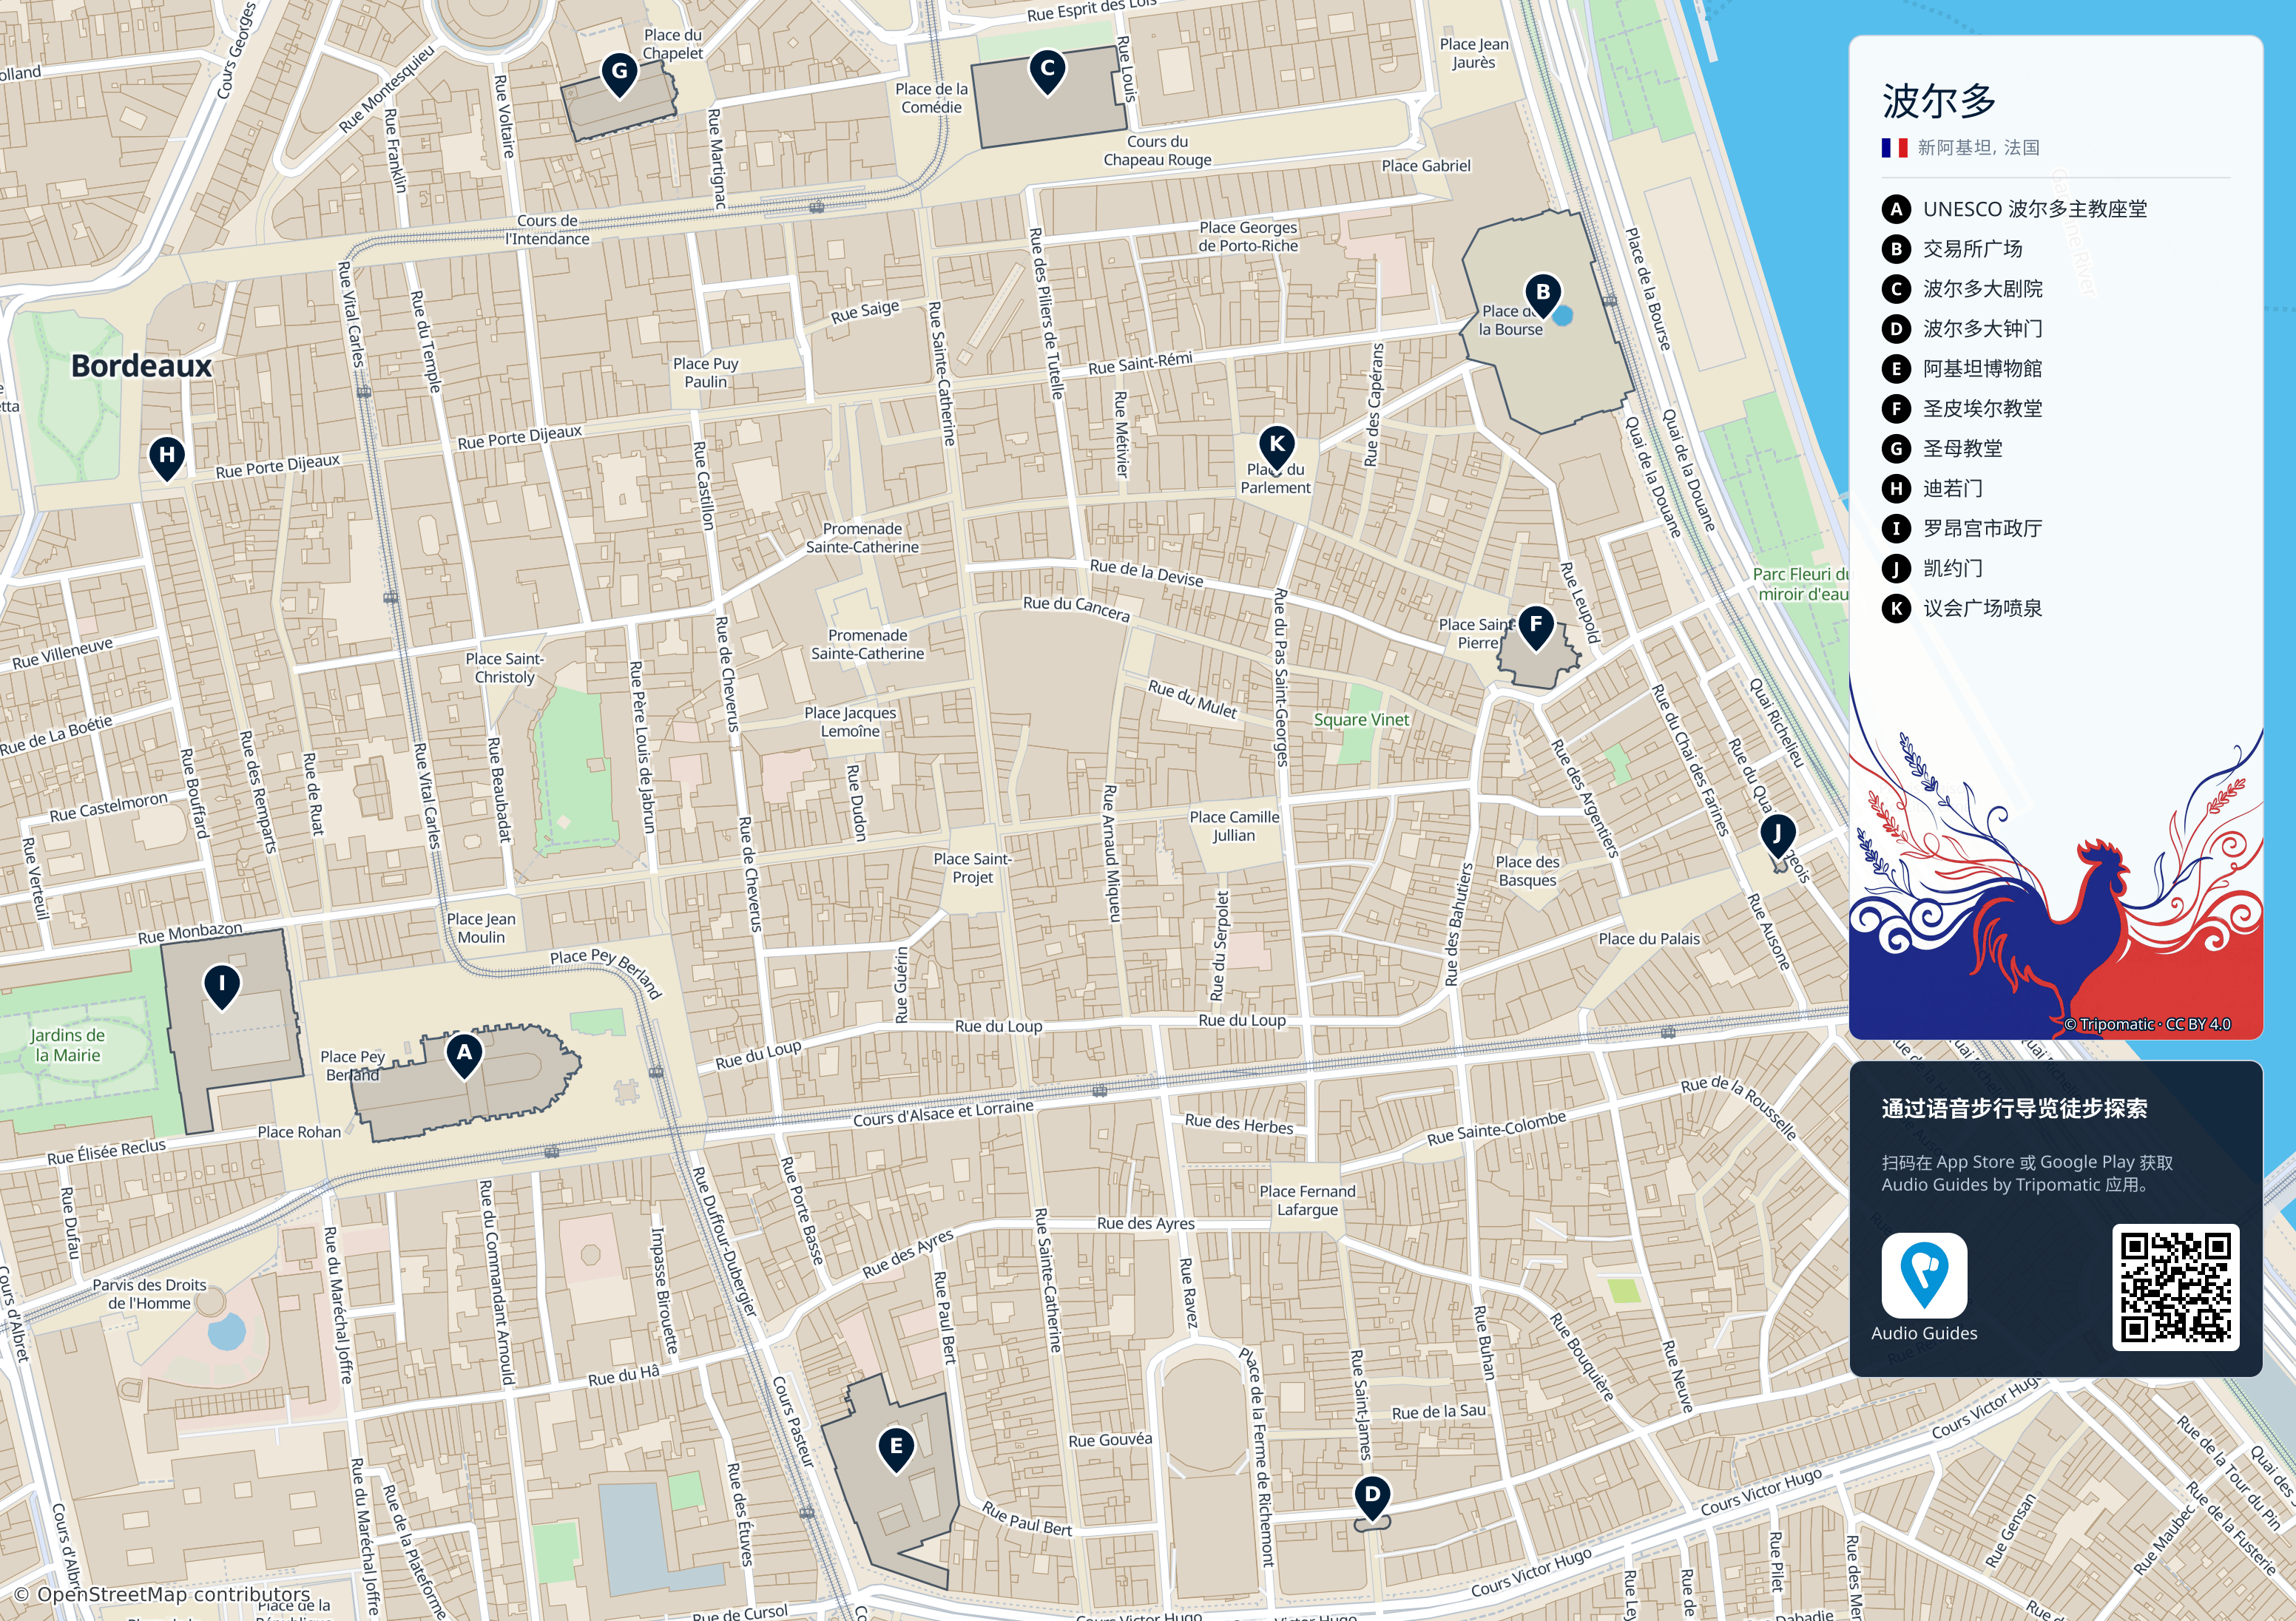Click the 通过语音步行导览徒步探索 heading
Image resolution: width=2296 pixels, height=1621 pixels.
click(2014, 1108)
